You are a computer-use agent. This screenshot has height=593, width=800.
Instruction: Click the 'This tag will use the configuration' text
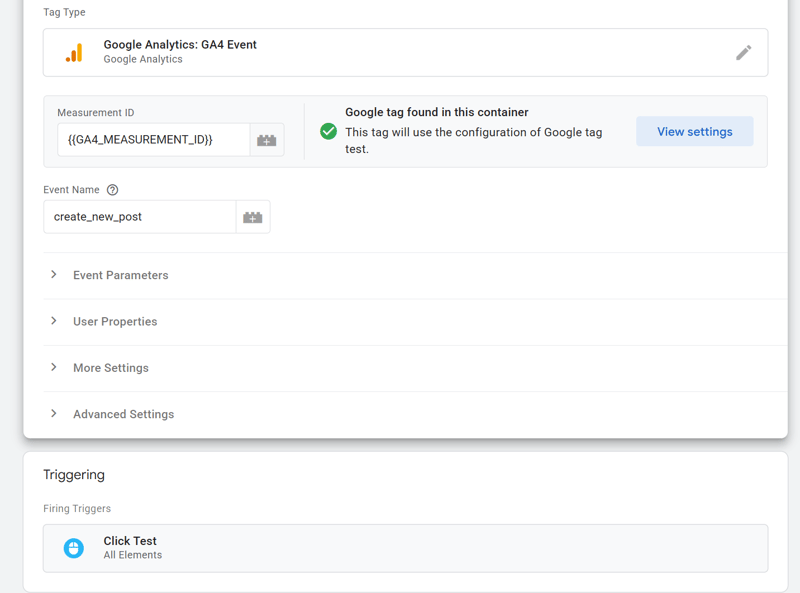pos(473,140)
